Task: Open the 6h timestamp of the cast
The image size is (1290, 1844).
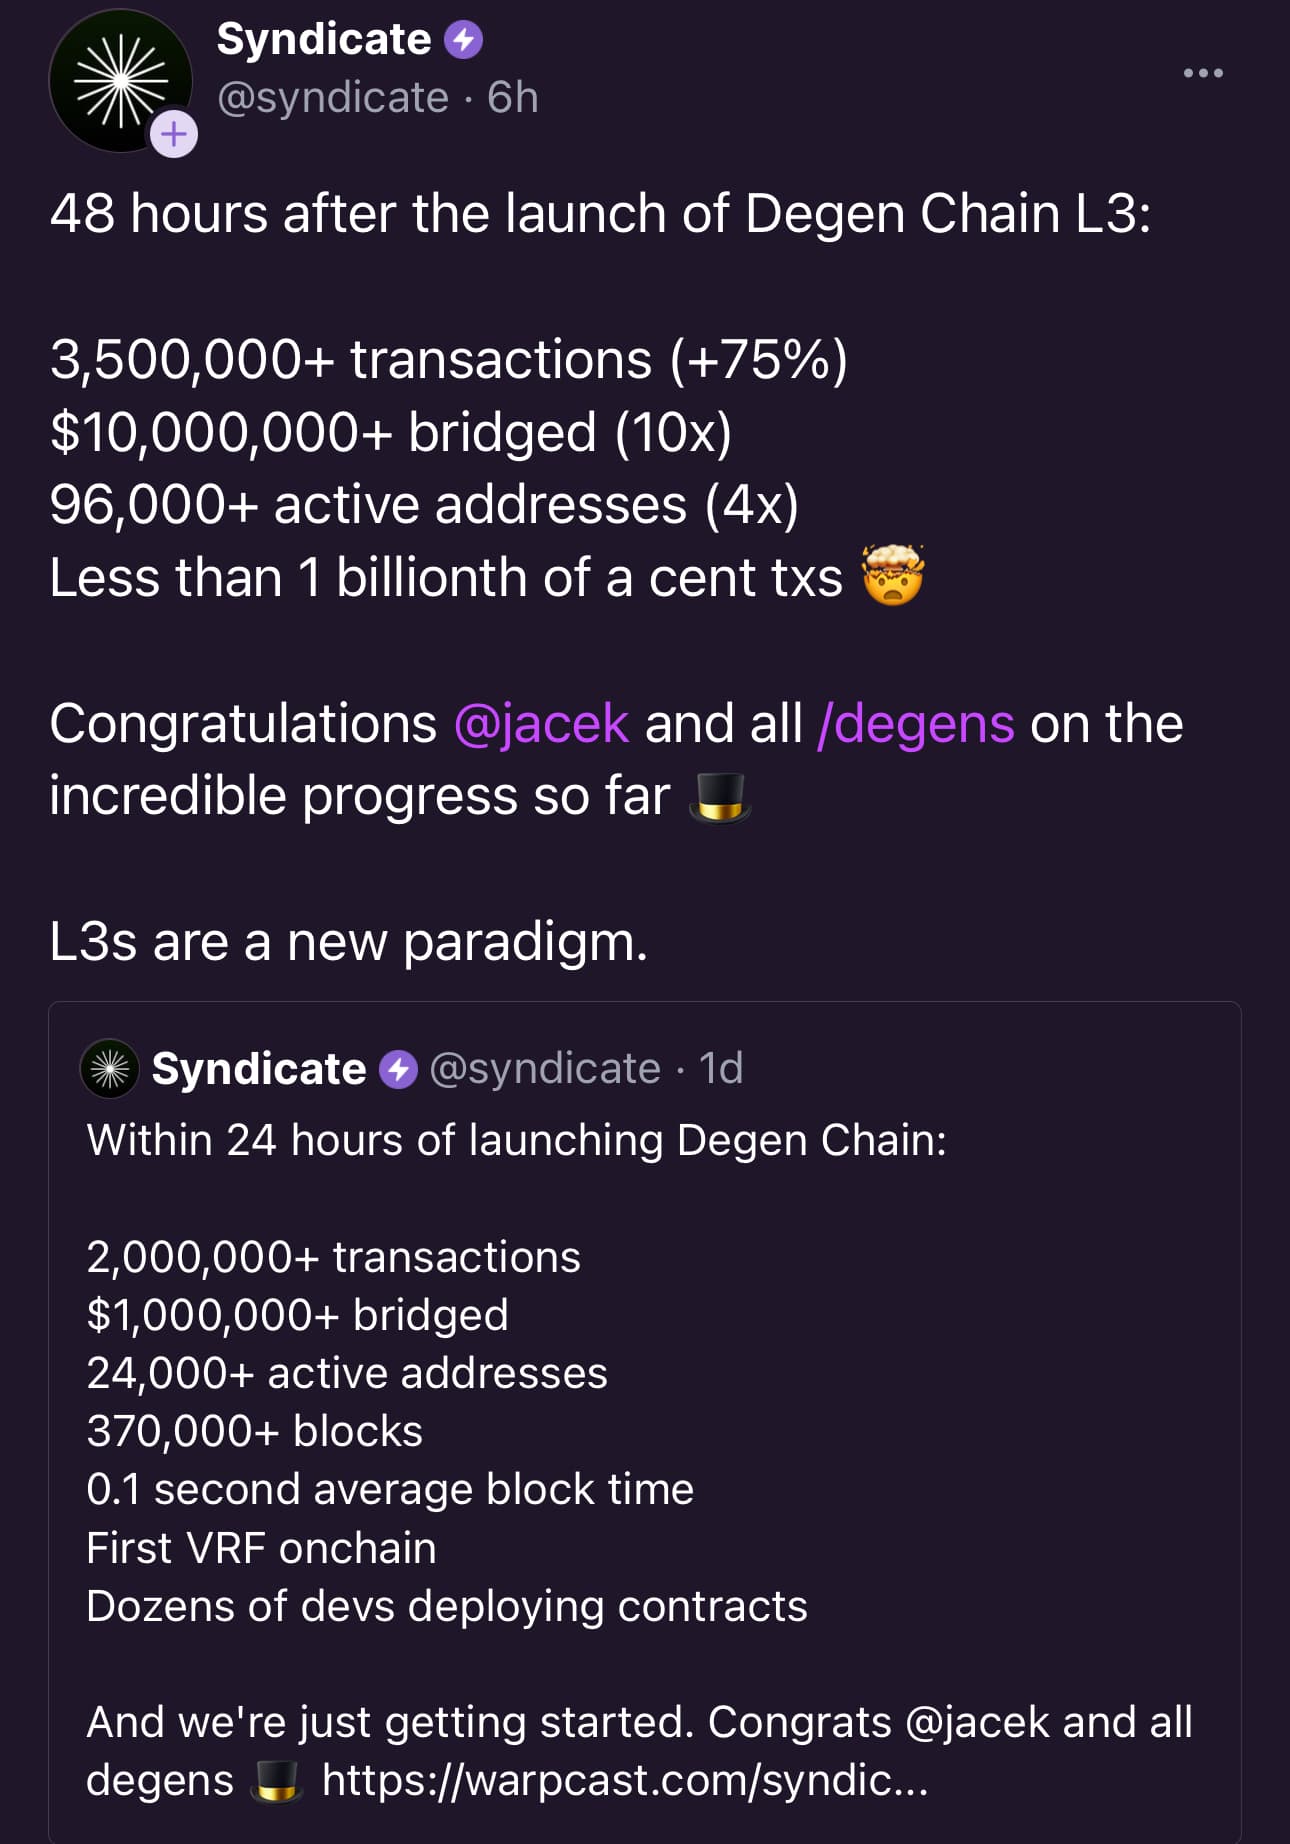Action: pyautogui.click(x=513, y=98)
